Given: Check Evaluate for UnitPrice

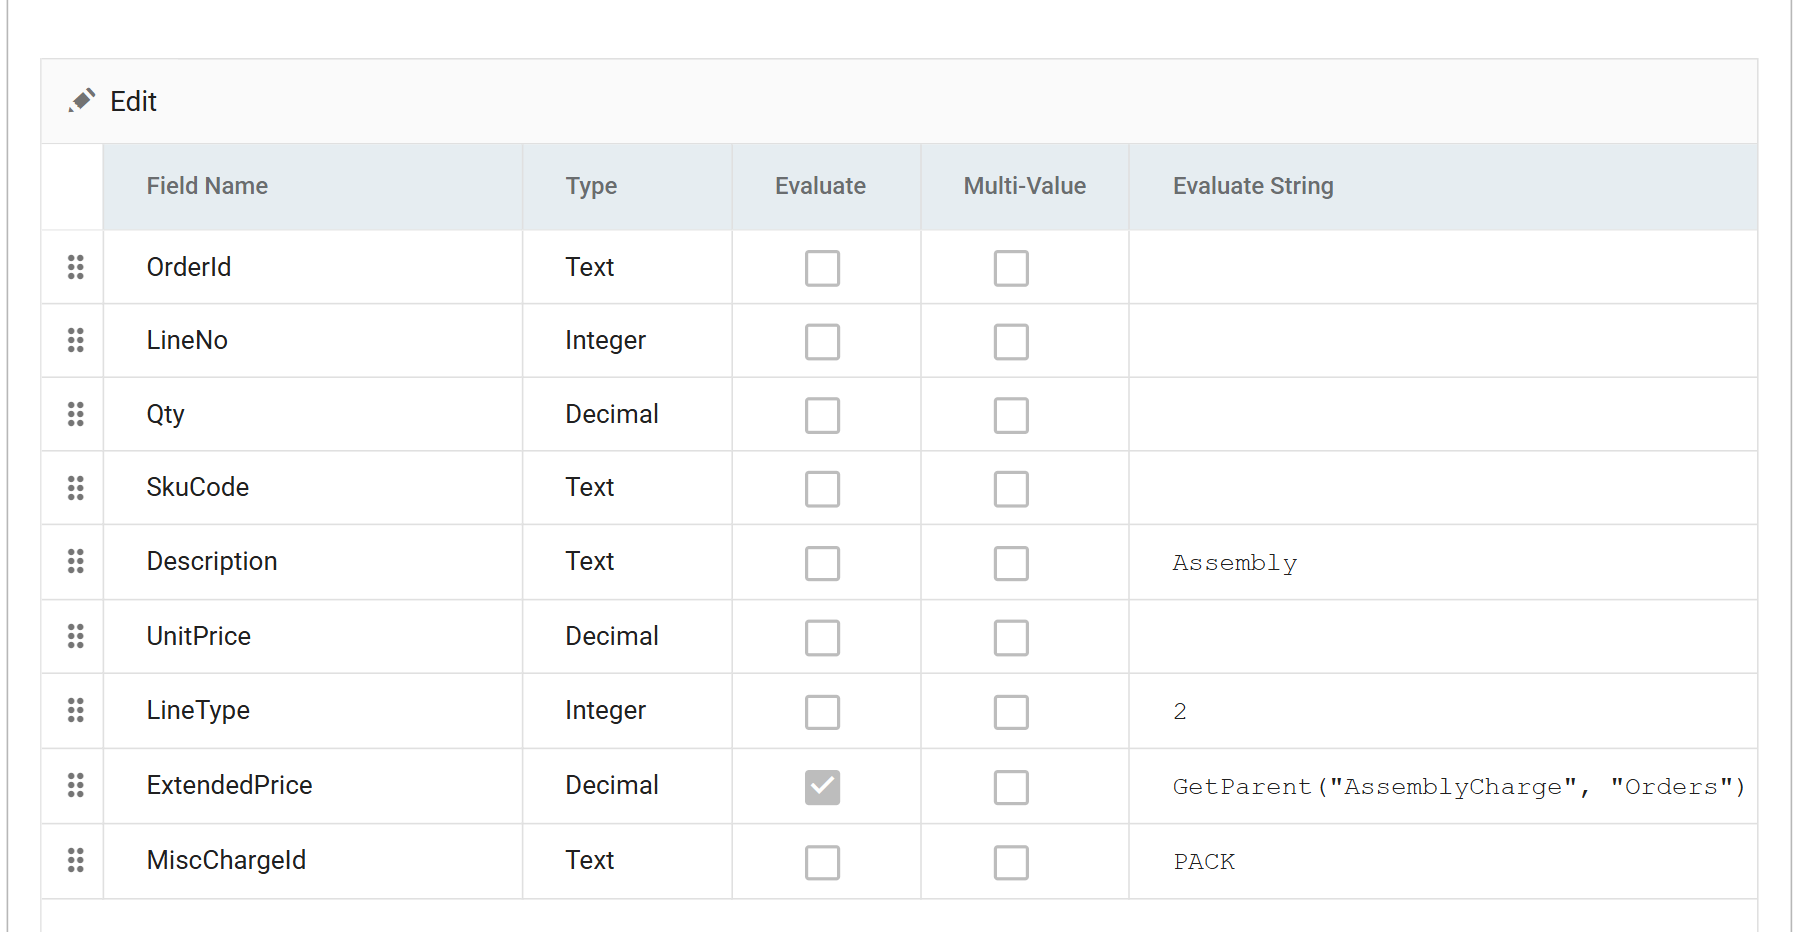Looking at the screenshot, I should click(822, 637).
